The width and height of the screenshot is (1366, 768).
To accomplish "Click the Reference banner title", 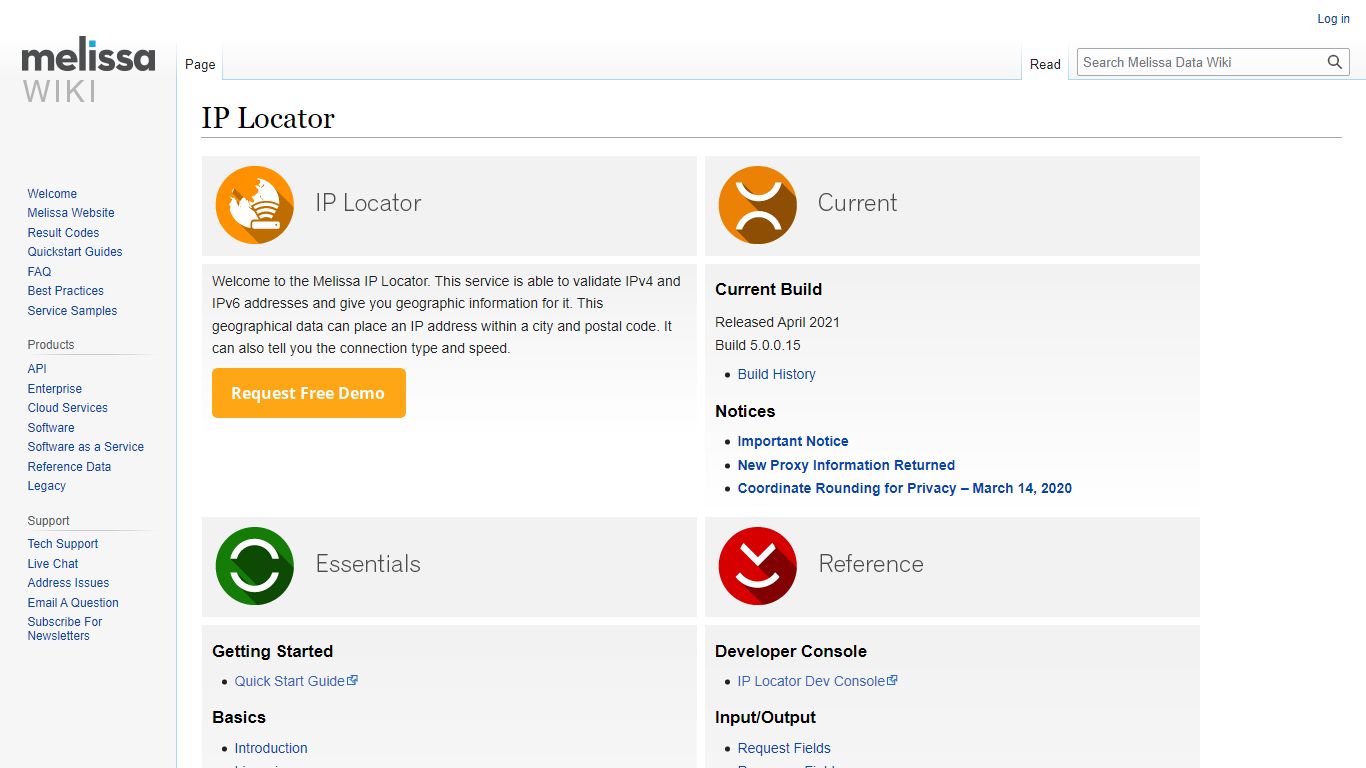I will pyautogui.click(x=871, y=564).
